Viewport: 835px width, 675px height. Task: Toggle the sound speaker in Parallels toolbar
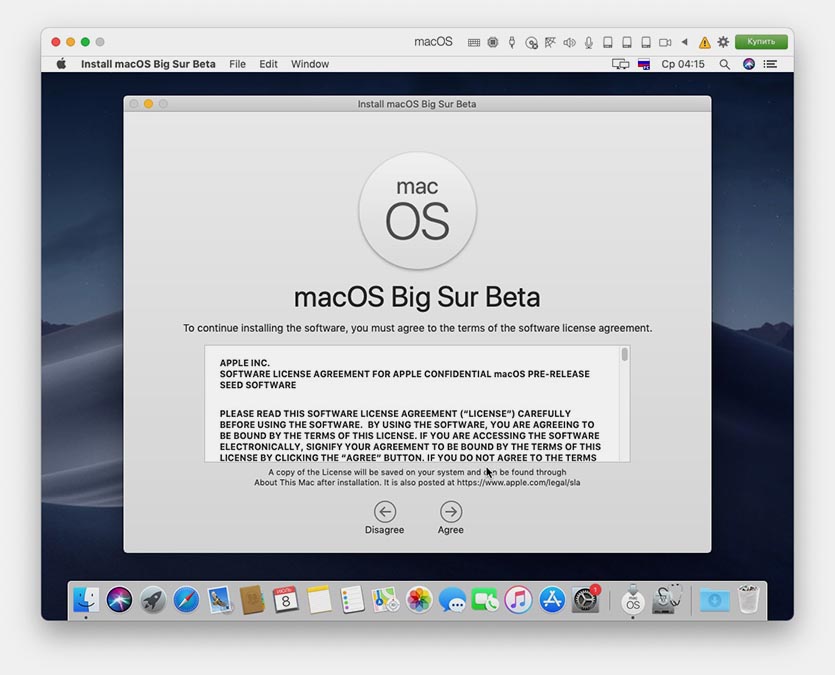[x=569, y=42]
